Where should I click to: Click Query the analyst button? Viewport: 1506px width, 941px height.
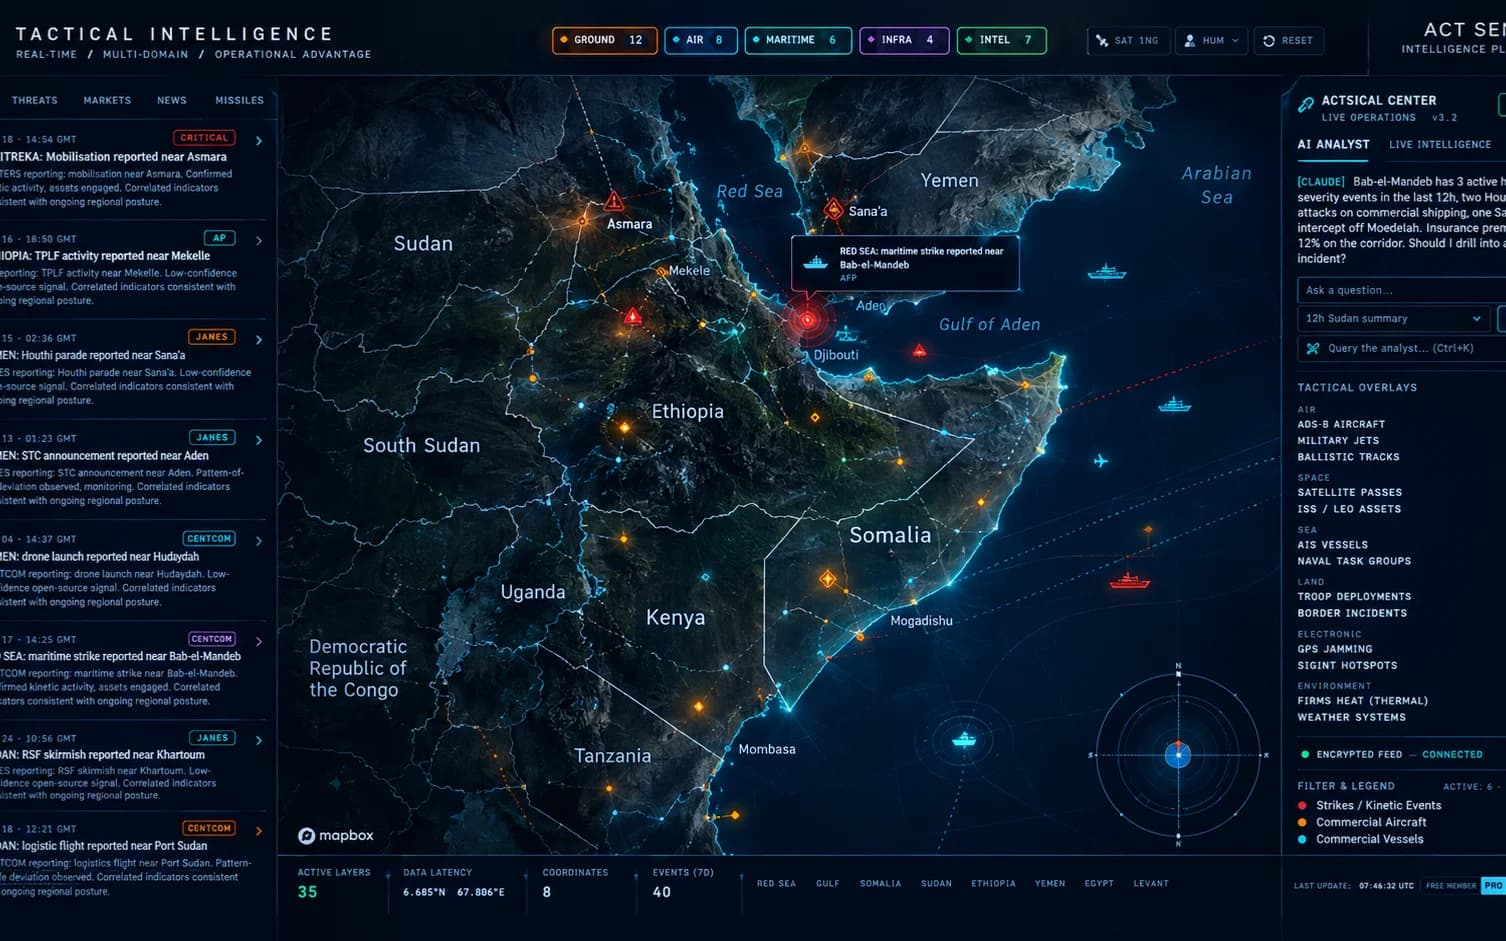[x=1401, y=348]
